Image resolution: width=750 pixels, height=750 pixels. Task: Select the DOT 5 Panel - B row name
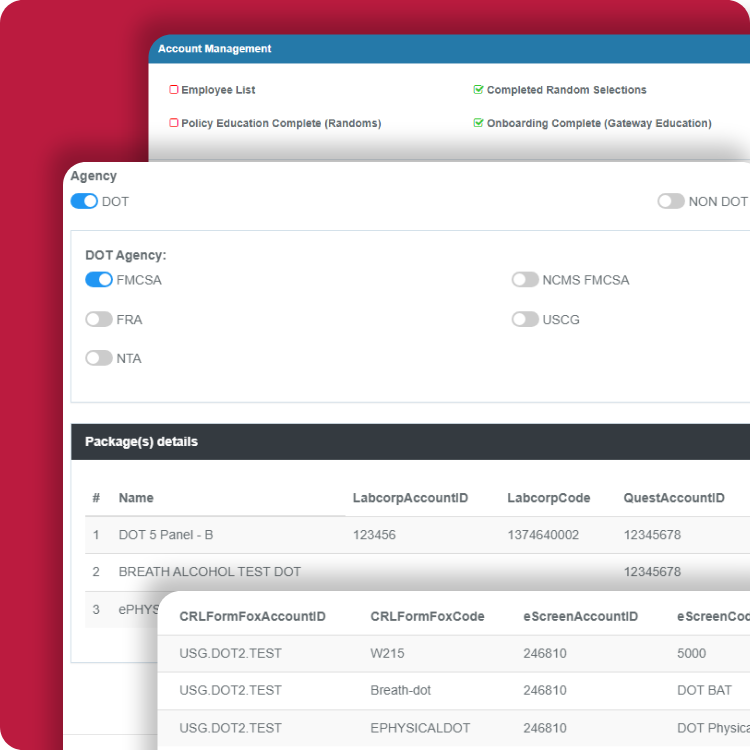(165, 535)
